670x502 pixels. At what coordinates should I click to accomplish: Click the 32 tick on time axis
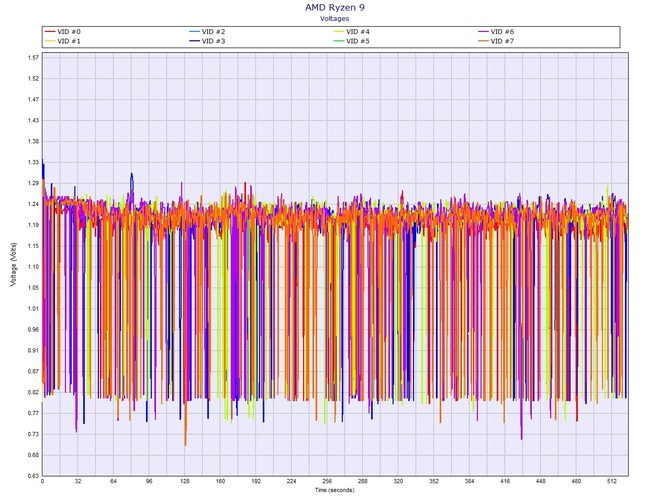78,481
